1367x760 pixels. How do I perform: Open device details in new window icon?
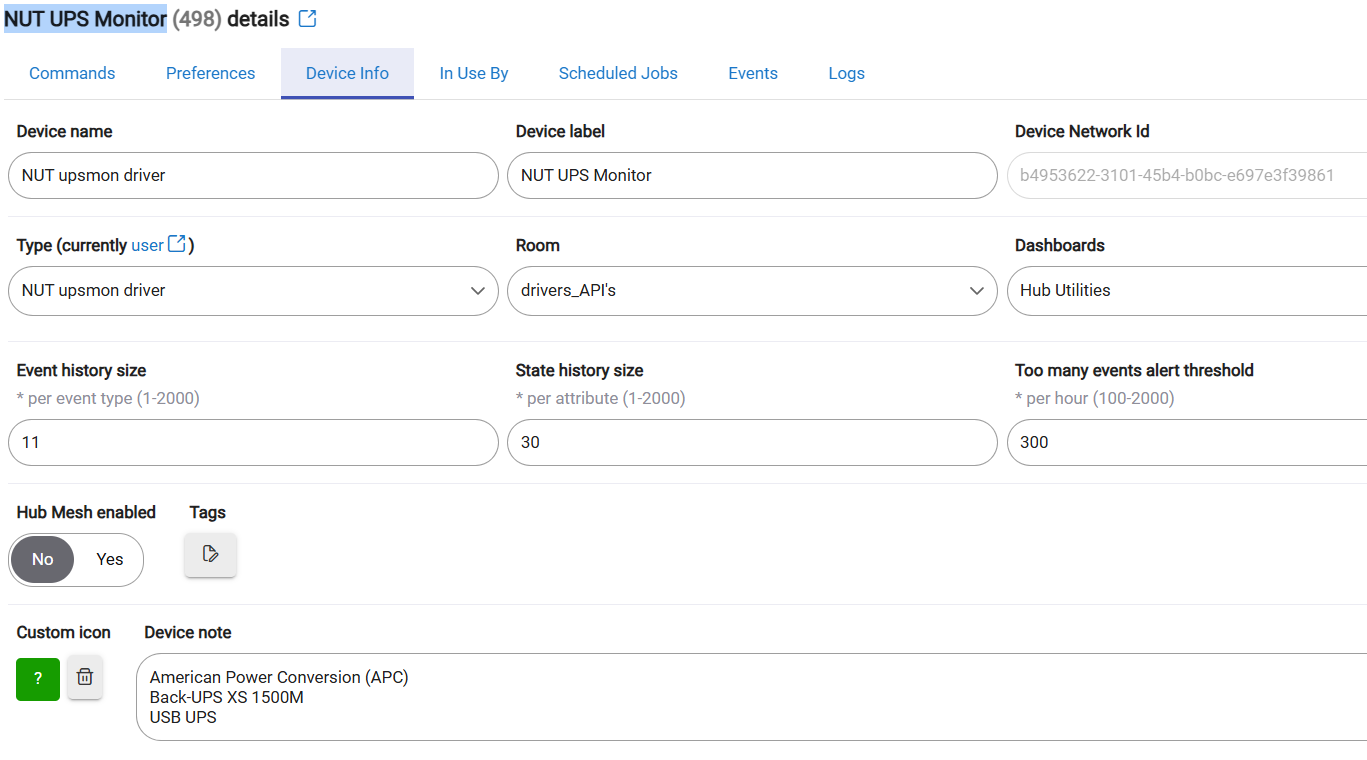308,19
